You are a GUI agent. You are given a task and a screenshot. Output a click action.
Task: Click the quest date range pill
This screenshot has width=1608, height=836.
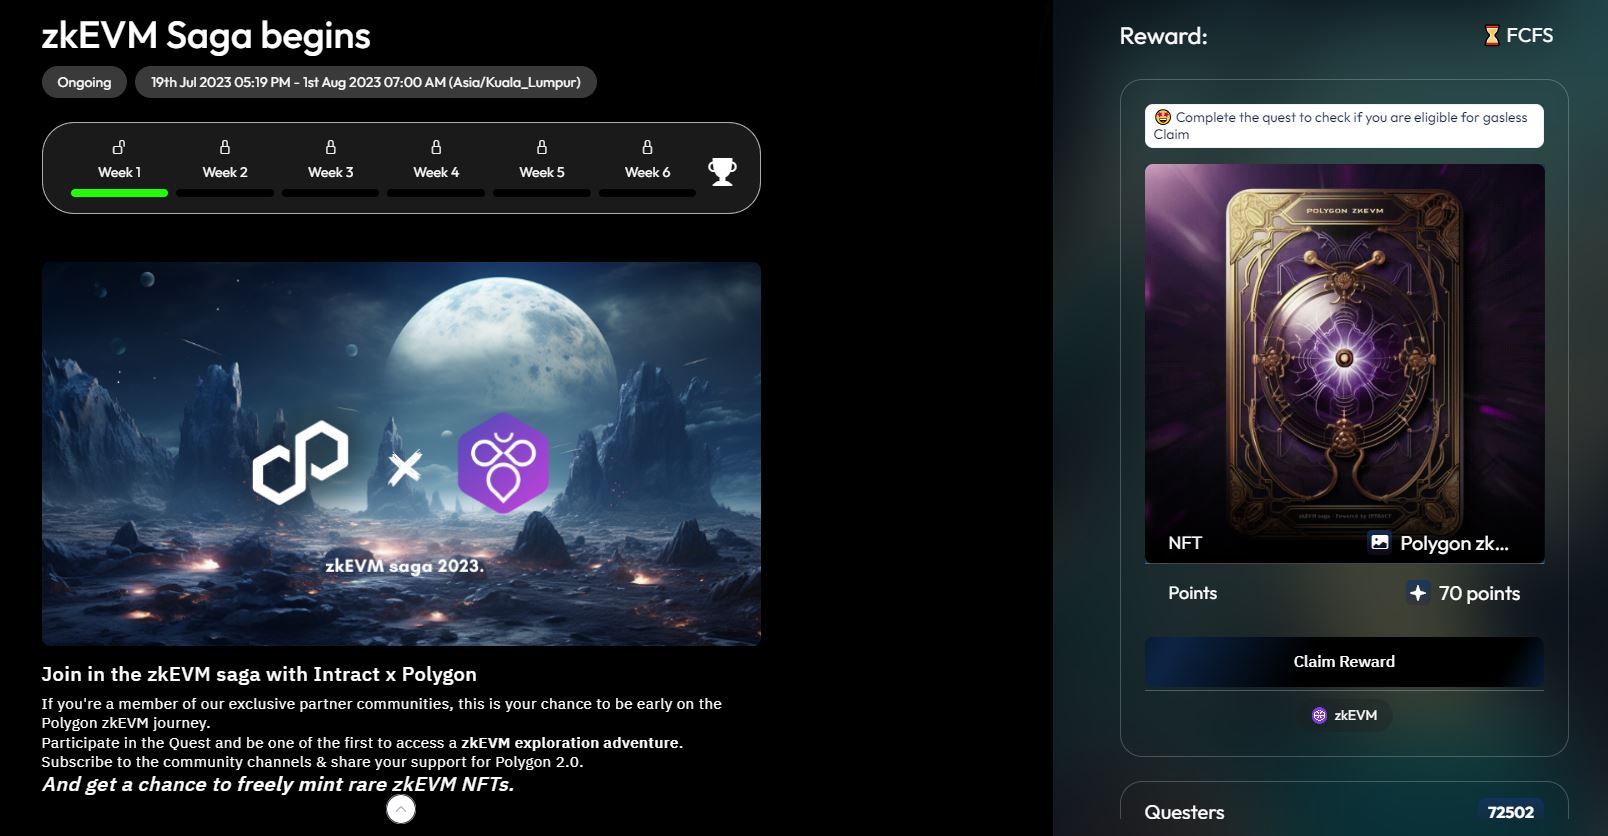365,82
